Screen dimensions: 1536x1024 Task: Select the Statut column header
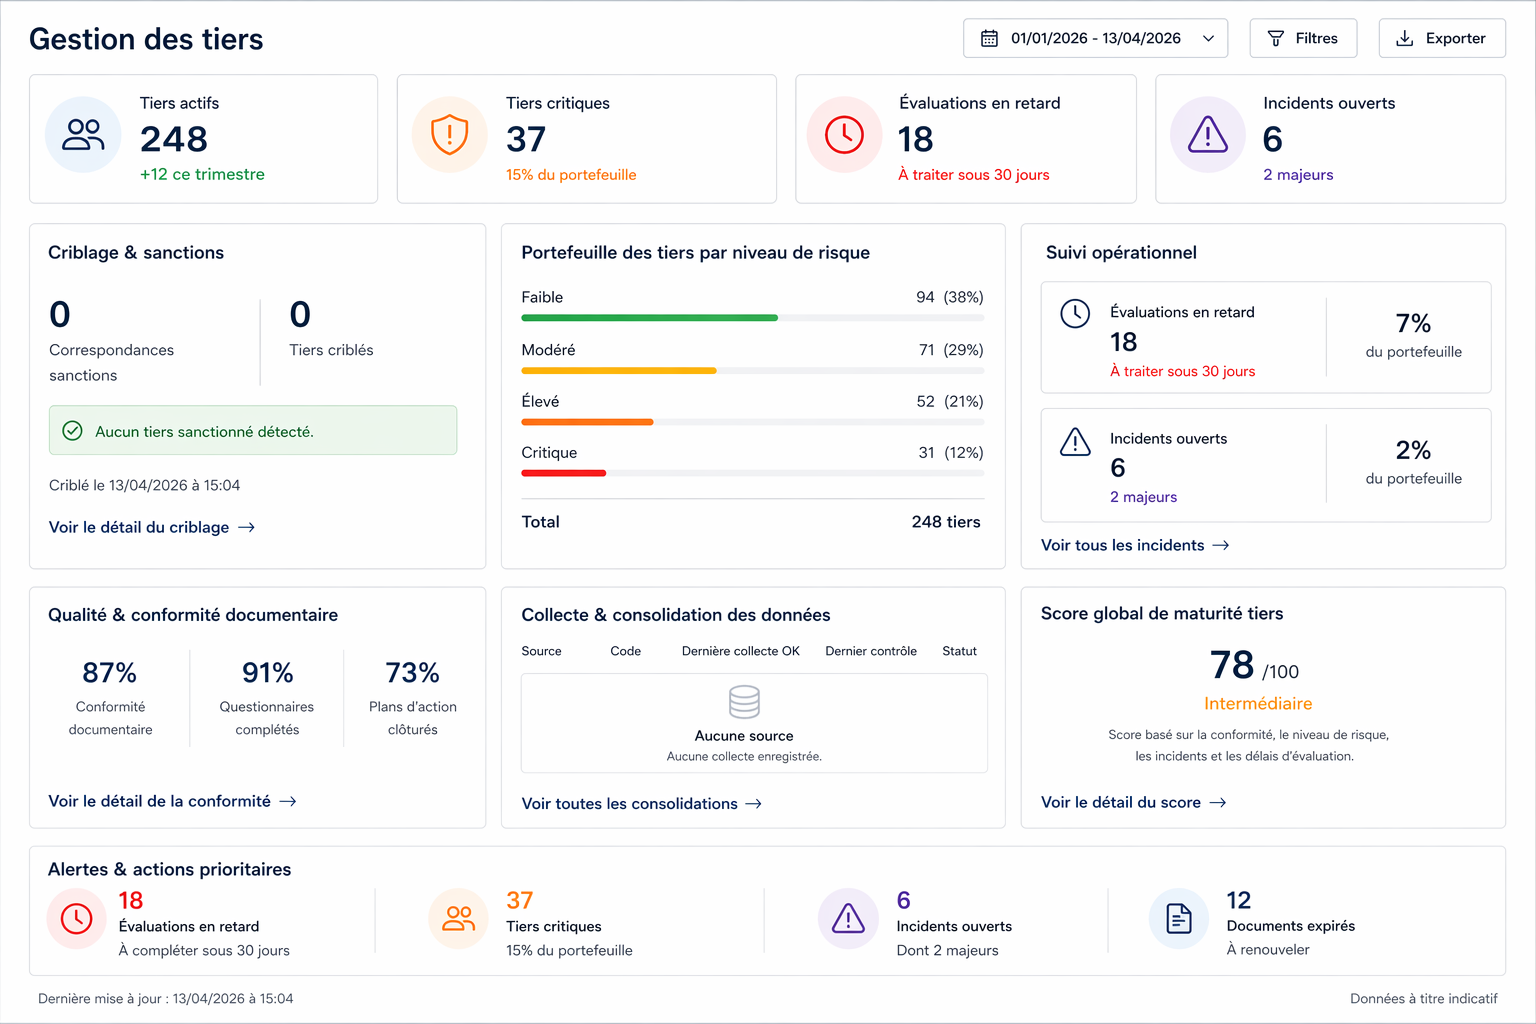(959, 651)
